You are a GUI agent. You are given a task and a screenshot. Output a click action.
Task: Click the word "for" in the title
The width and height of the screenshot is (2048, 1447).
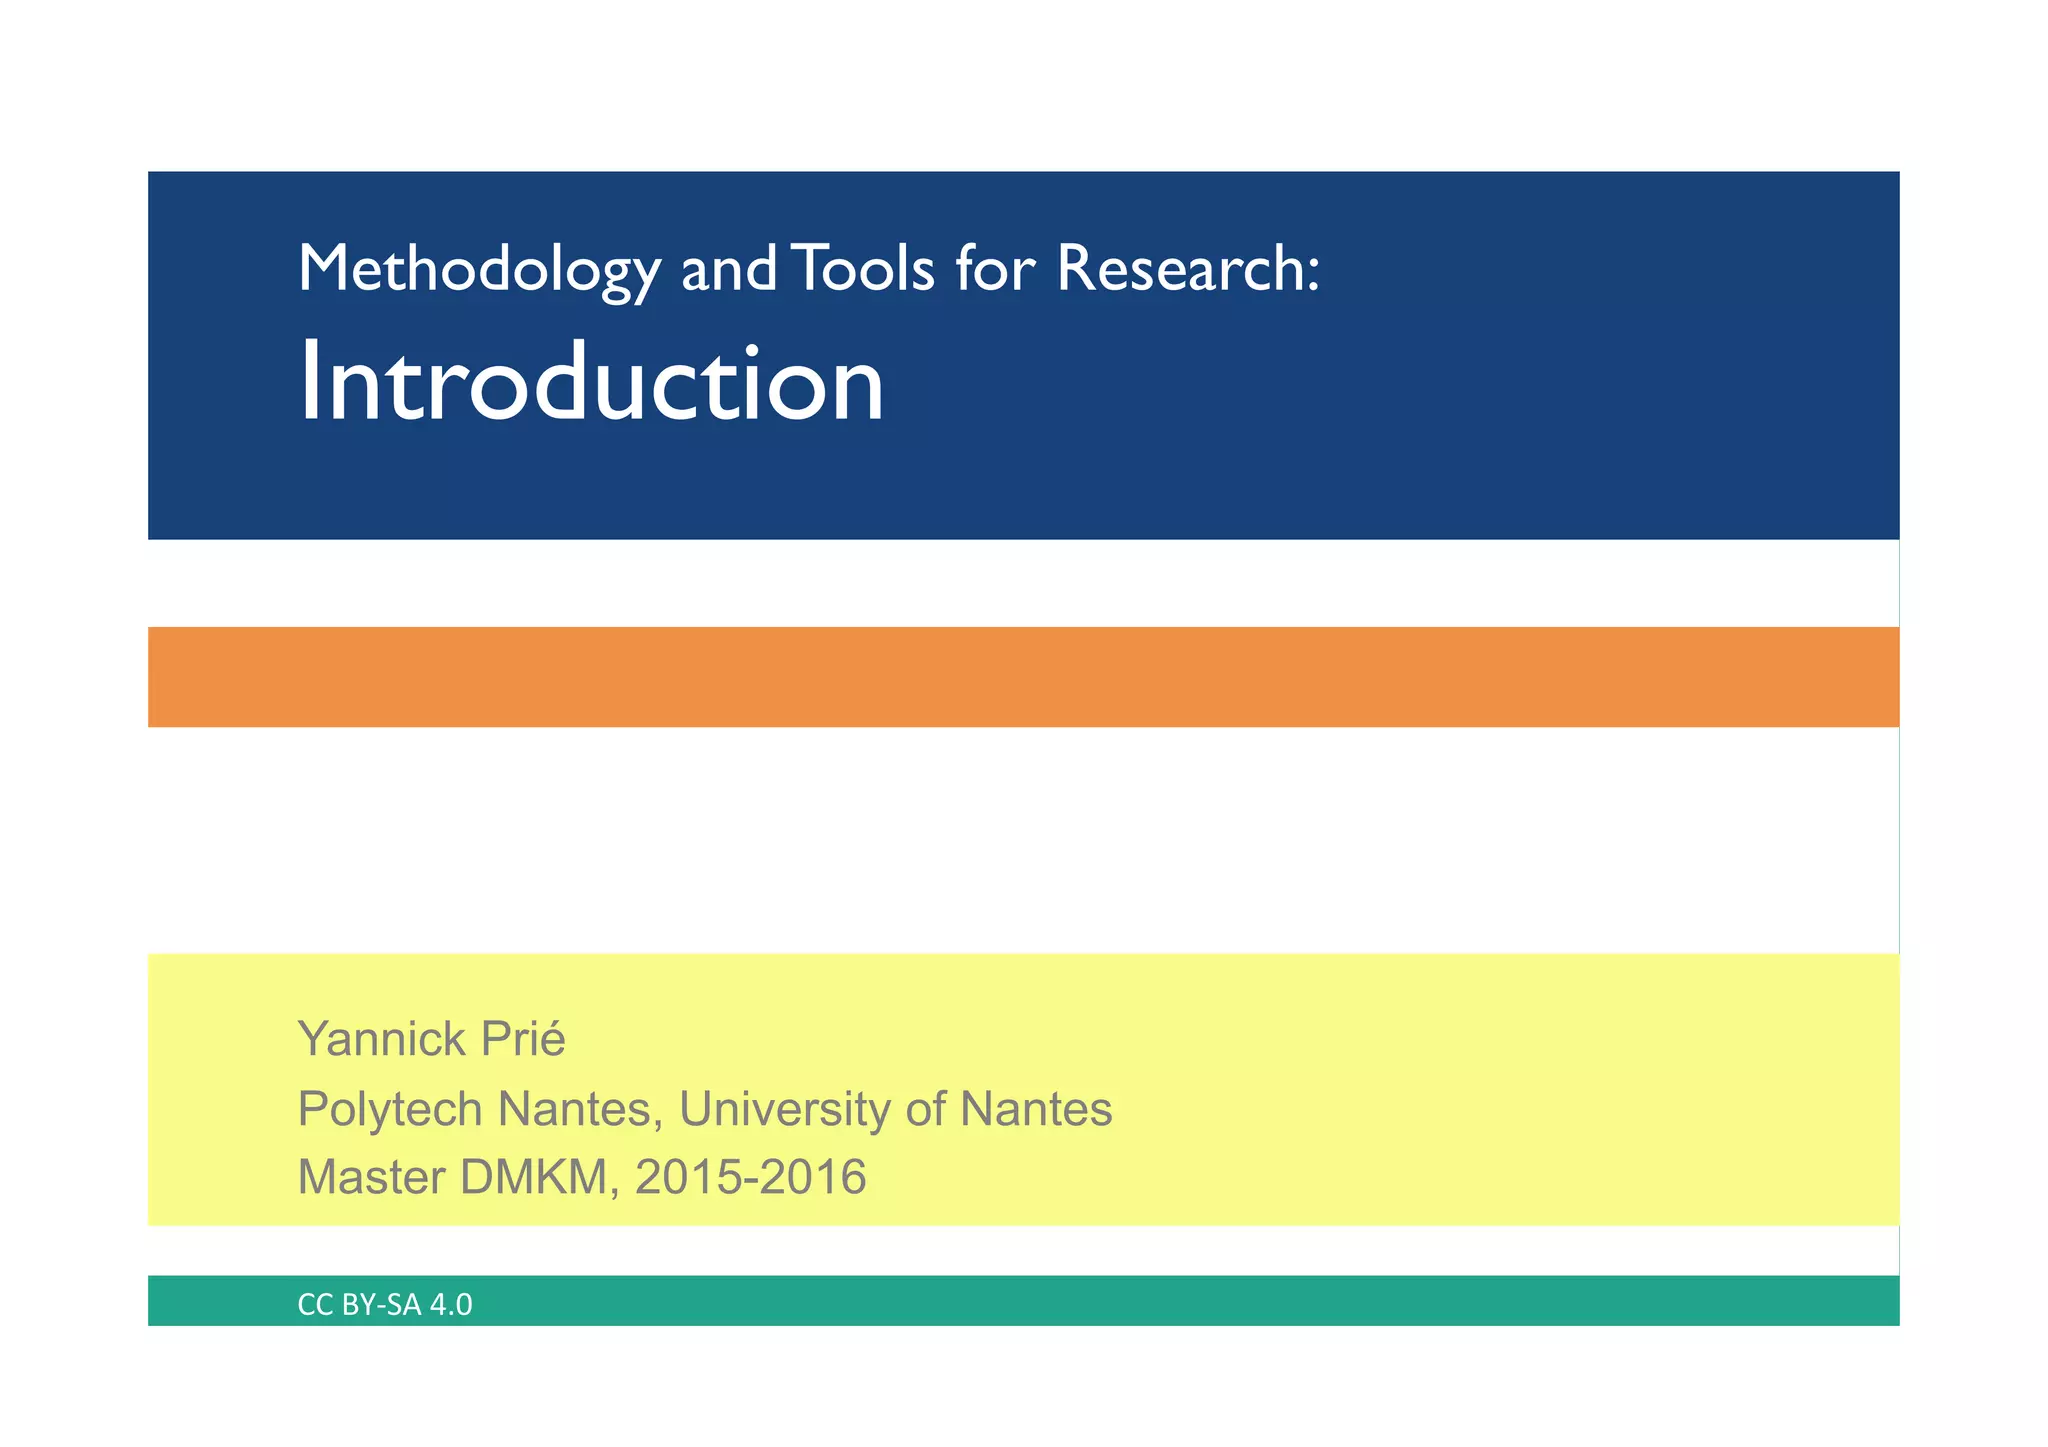point(995,269)
